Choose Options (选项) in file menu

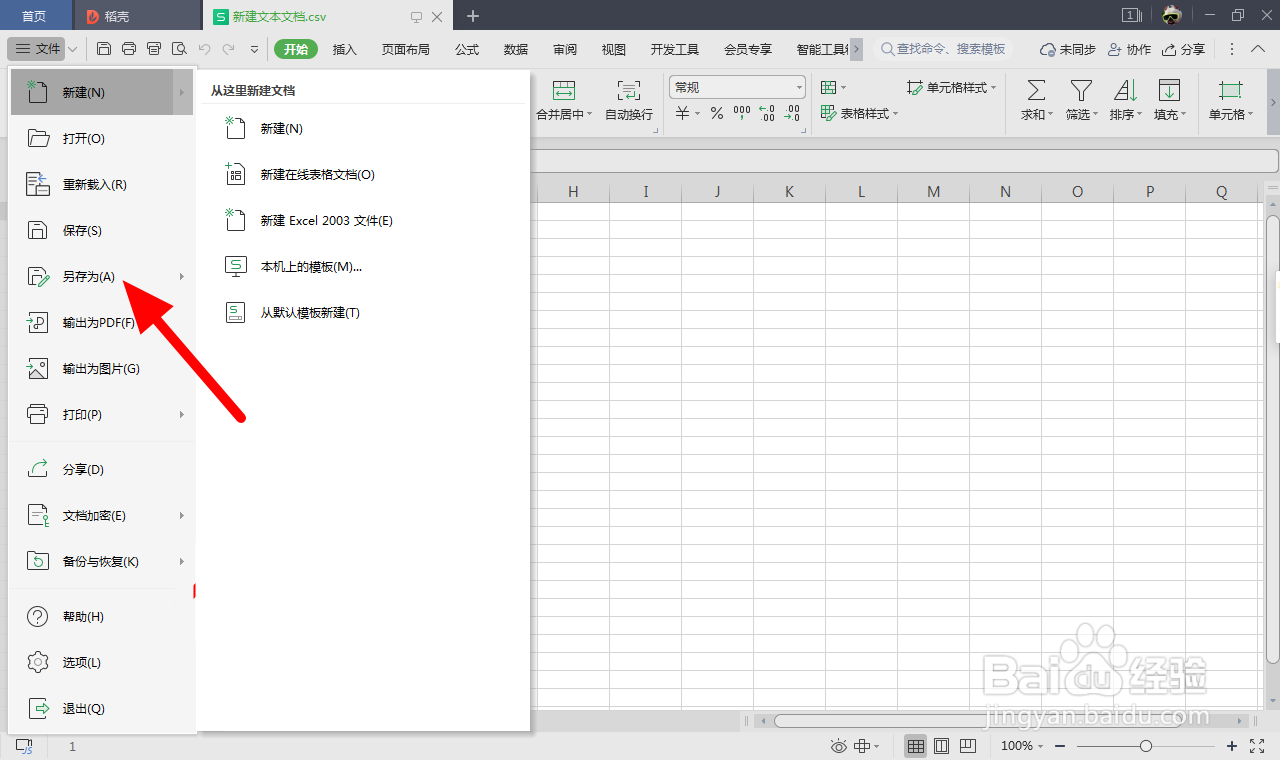coord(100,662)
